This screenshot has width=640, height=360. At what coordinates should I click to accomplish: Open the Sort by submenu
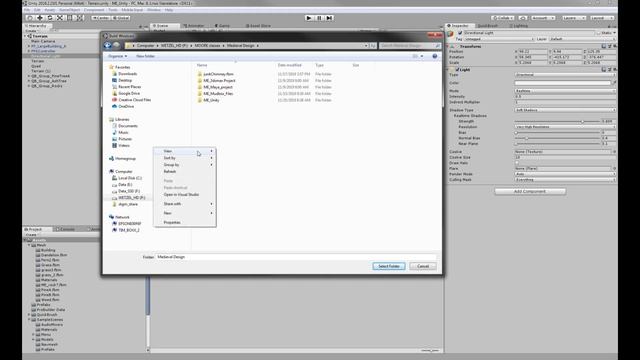[x=184, y=158]
